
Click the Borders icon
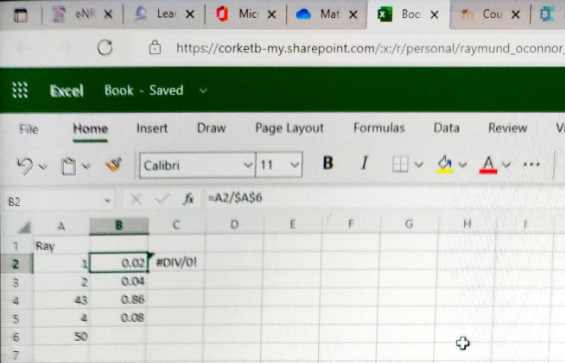400,165
